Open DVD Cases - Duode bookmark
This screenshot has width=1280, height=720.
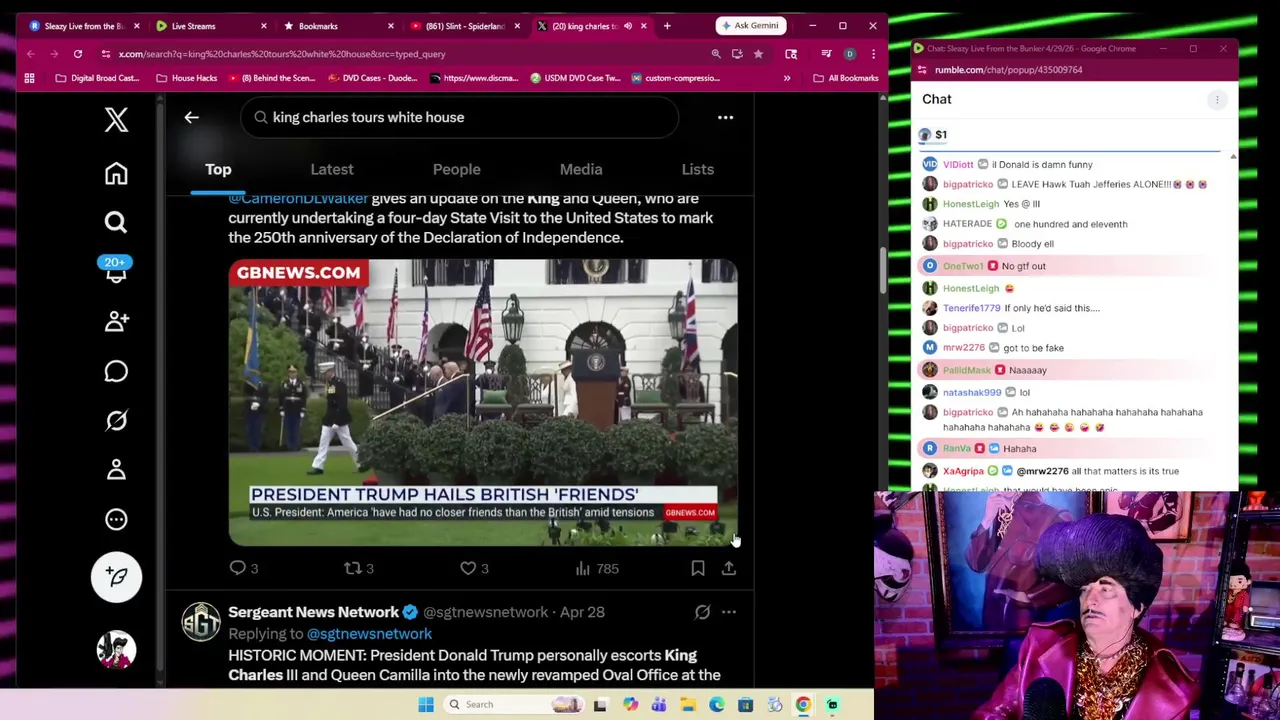tap(372, 78)
